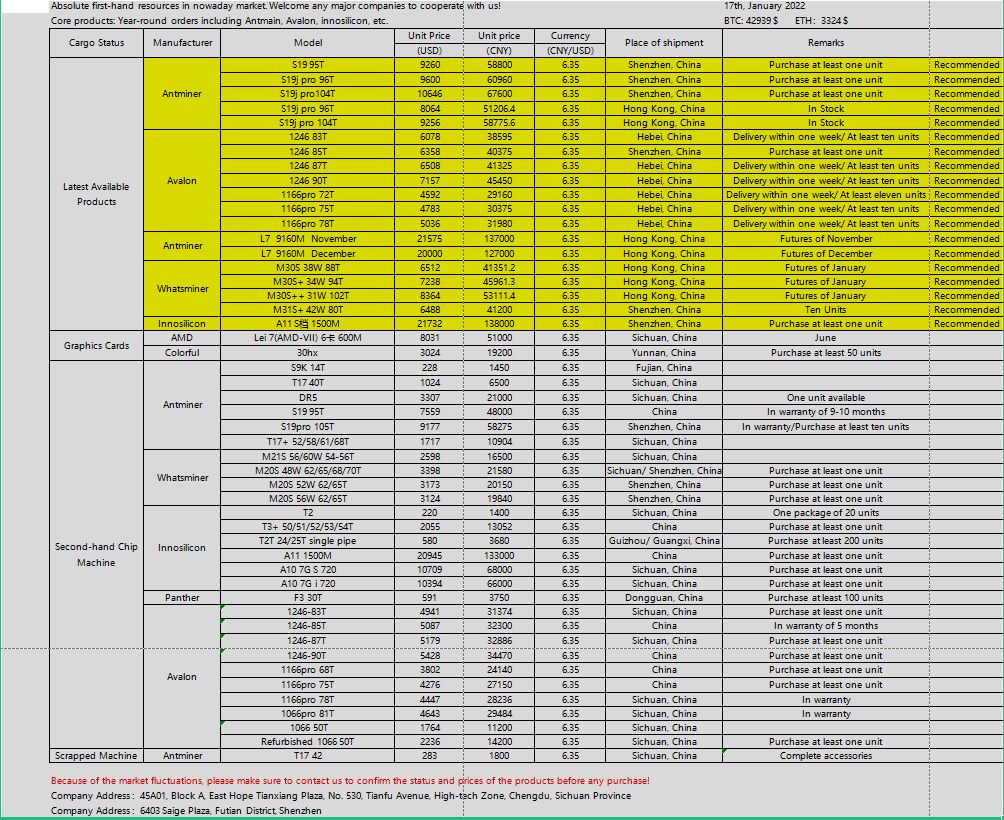1004x820 pixels.
Task: Click the "Ten Units" remark
Action: click(826, 310)
